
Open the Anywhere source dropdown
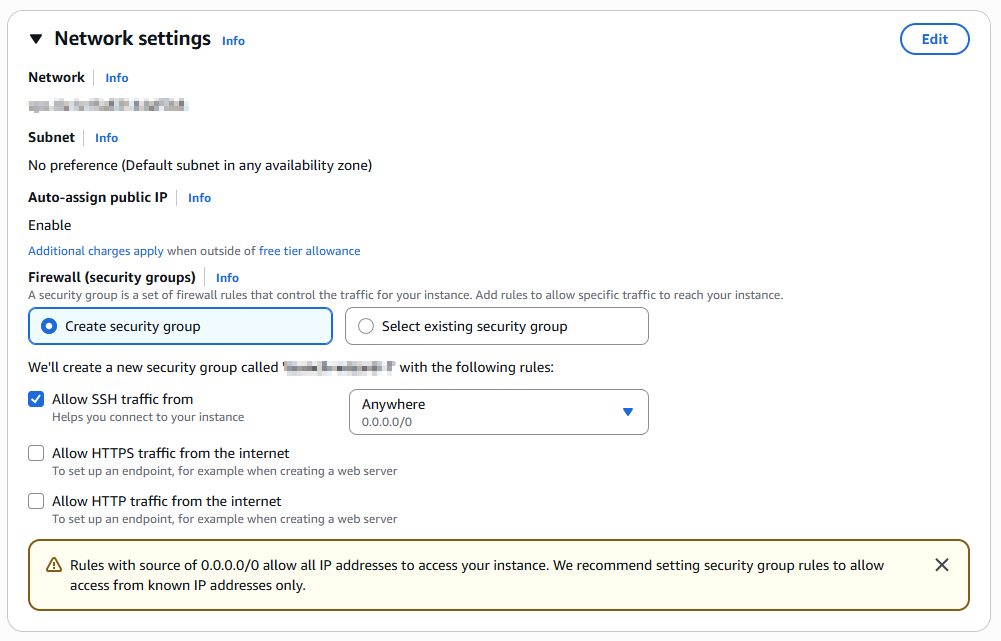498,411
